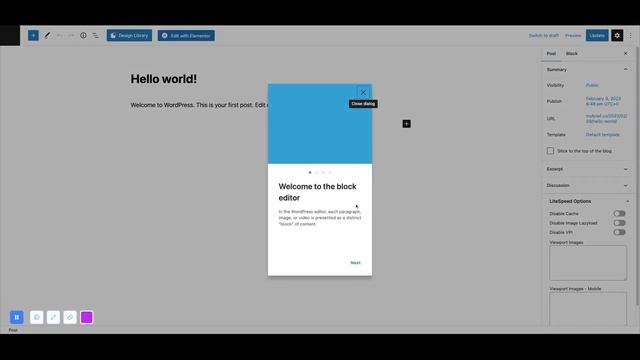Select the Tools pencil icon
Screen dimensions: 640x360
[47, 36]
